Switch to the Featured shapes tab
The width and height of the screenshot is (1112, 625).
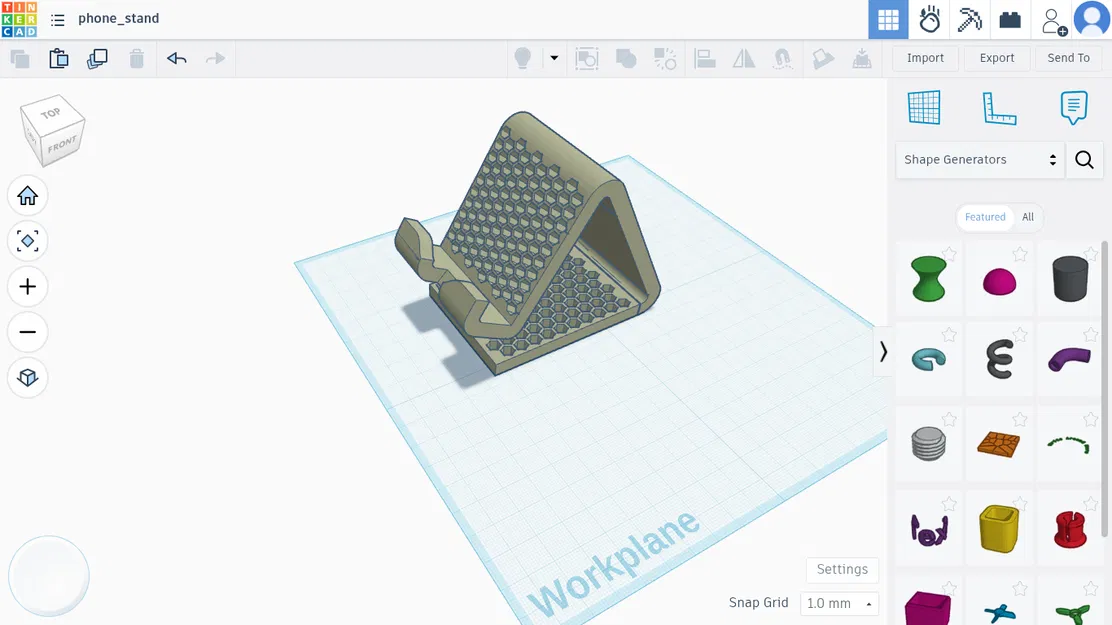point(984,217)
